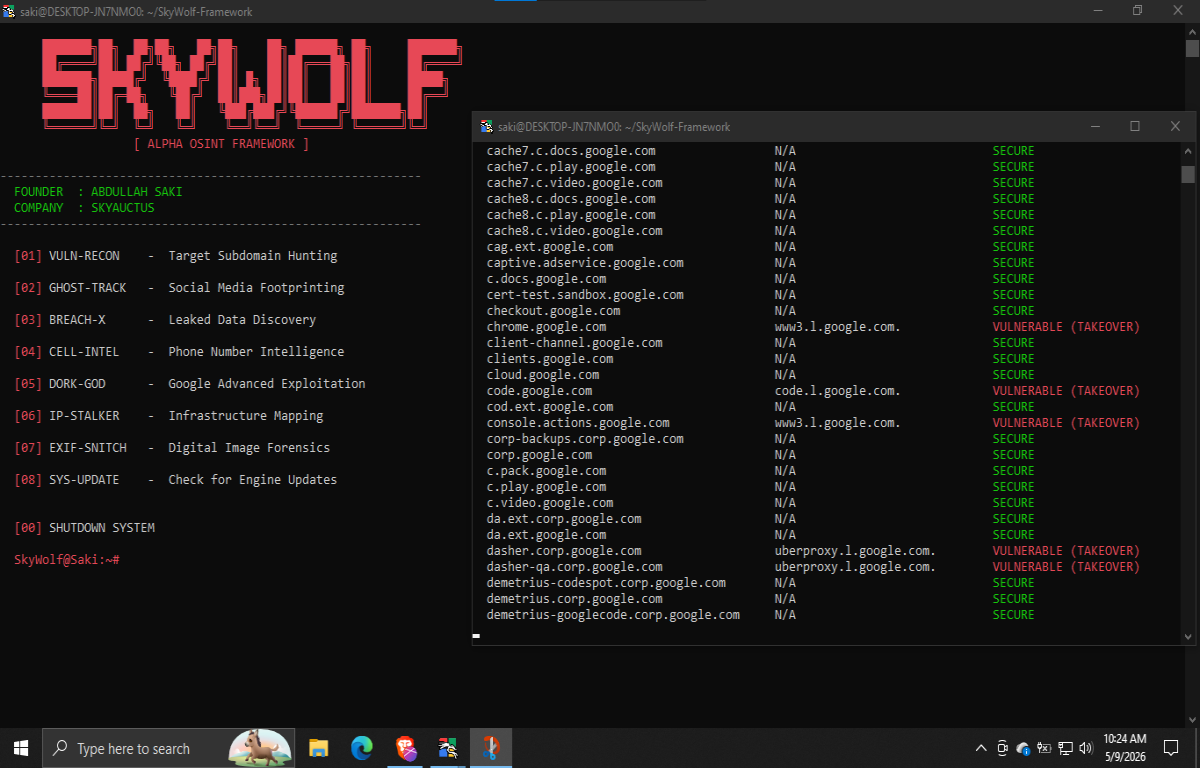Image resolution: width=1200 pixels, height=768 pixels.
Task: Click the console.actions.google.com subdomain
Action: (578, 423)
